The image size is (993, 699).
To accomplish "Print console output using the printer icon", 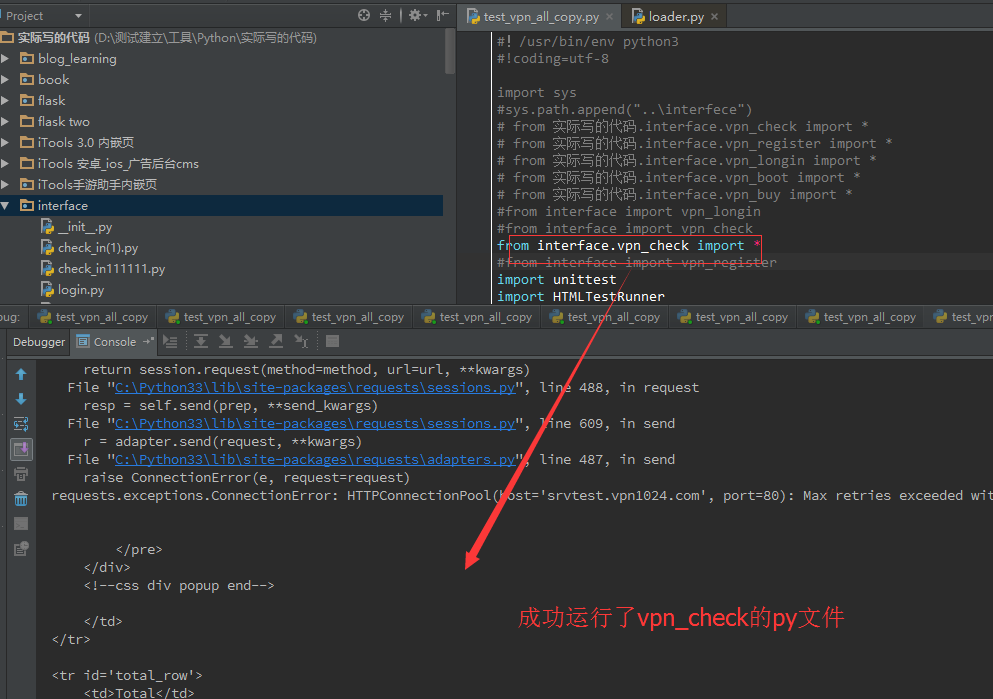I will (21, 473).
